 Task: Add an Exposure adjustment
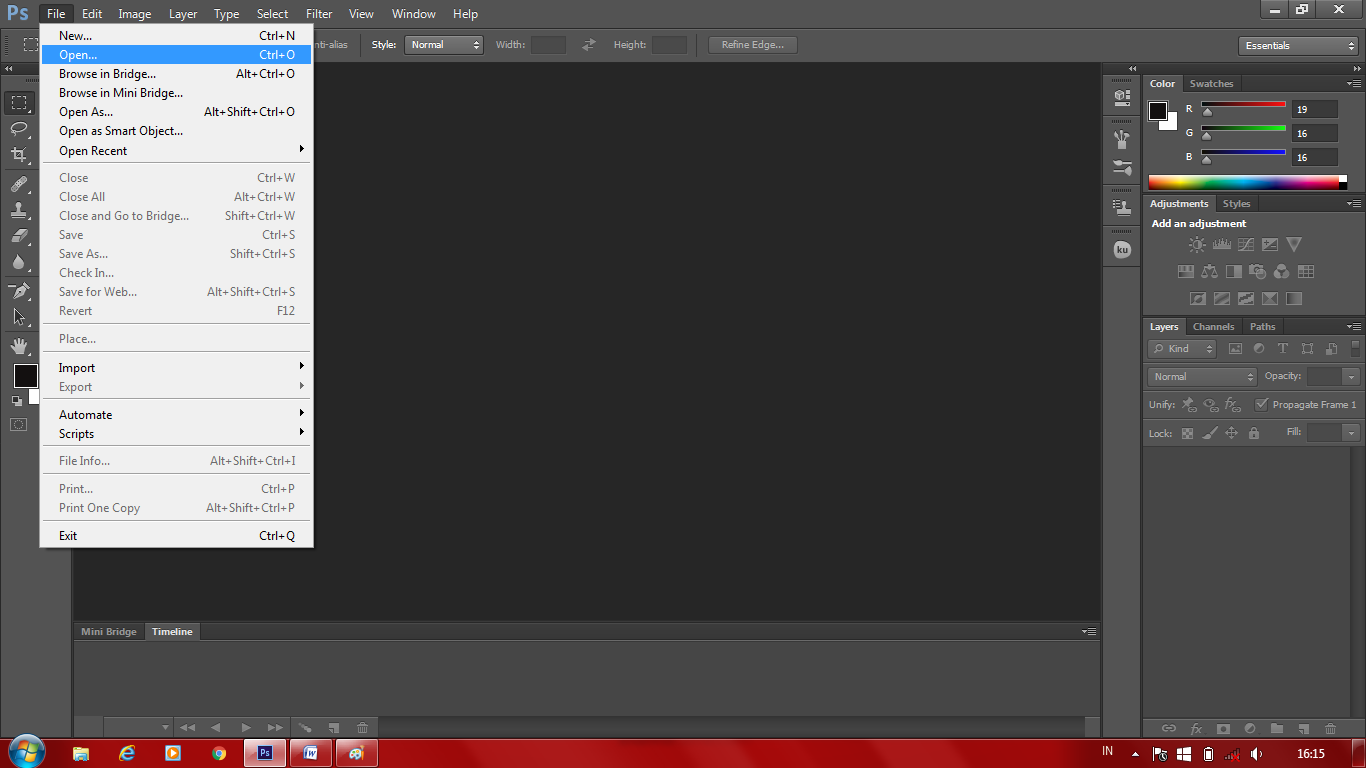(1270, 244)
